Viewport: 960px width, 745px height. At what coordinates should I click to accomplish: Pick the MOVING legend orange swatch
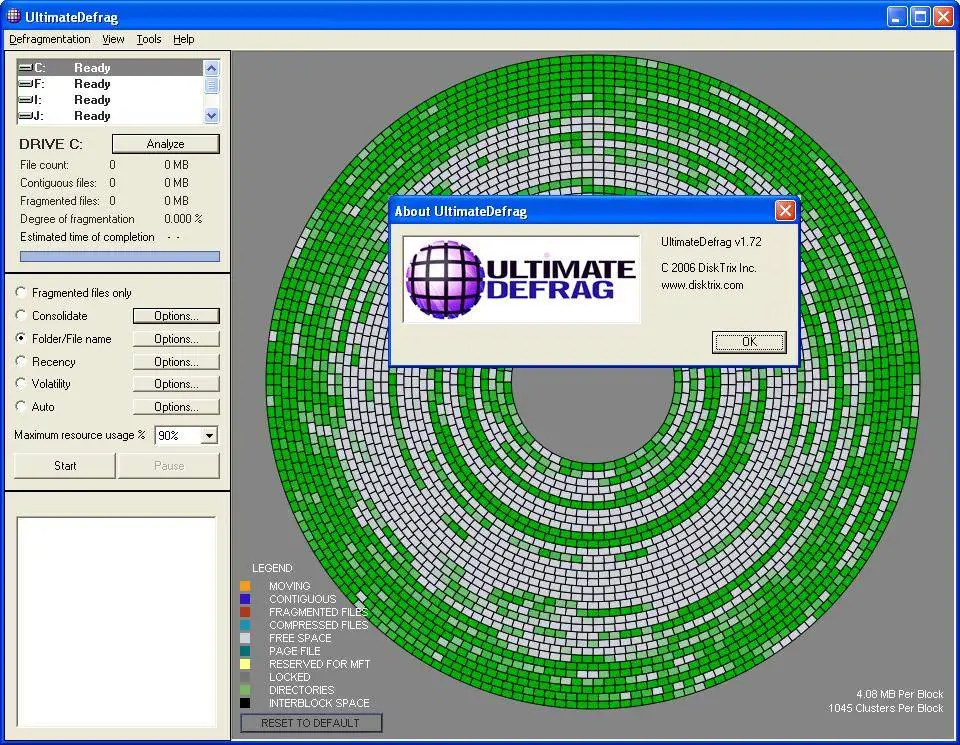tap(245, 586)
